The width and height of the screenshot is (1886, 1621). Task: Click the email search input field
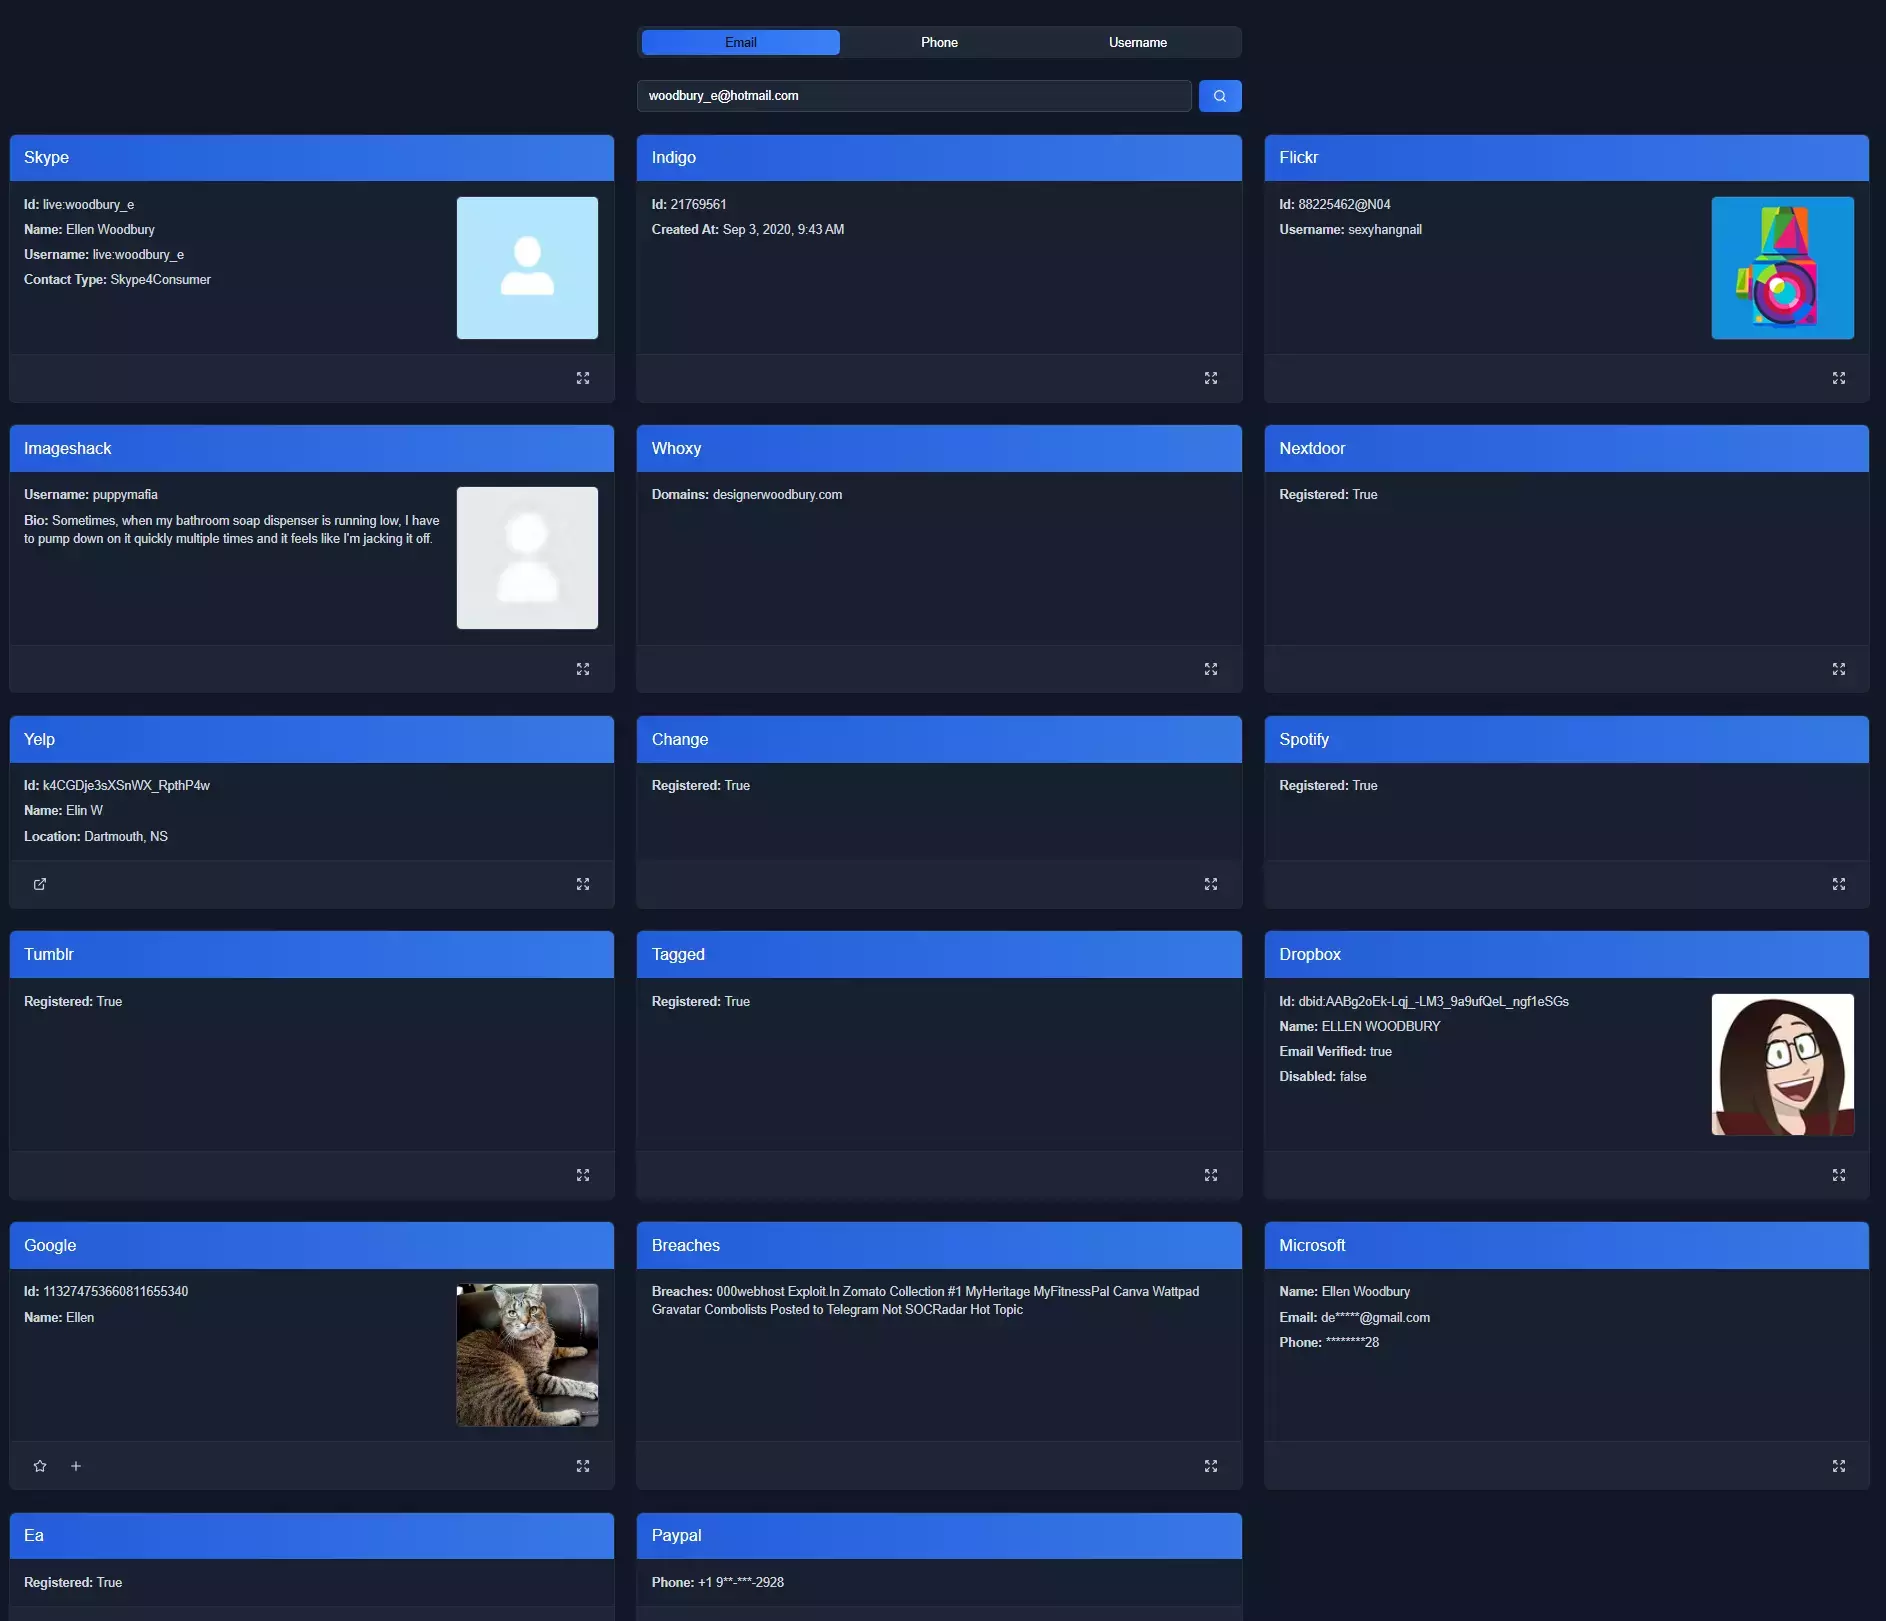[913, 96]
